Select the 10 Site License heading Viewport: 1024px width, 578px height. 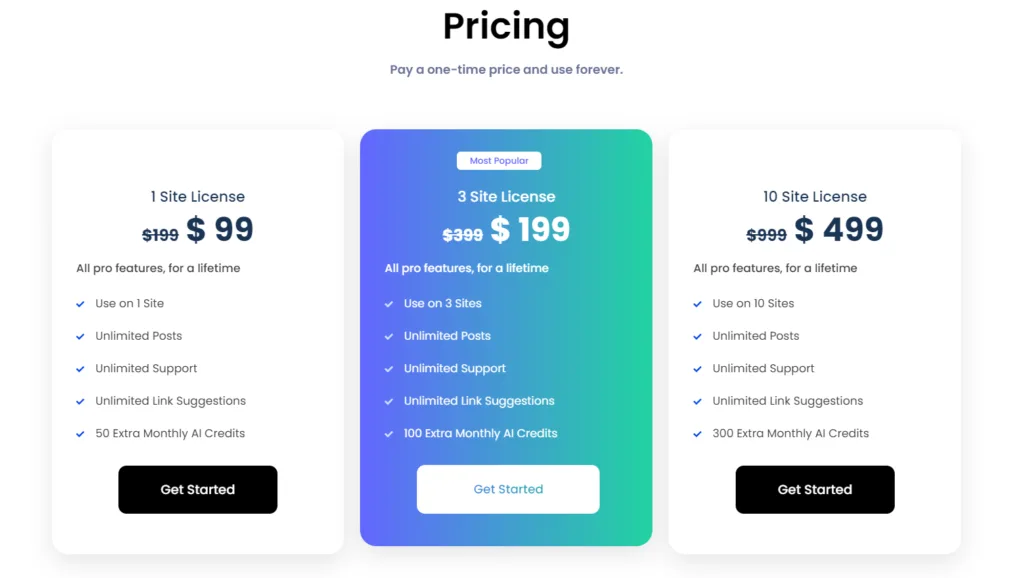[814, 197]
